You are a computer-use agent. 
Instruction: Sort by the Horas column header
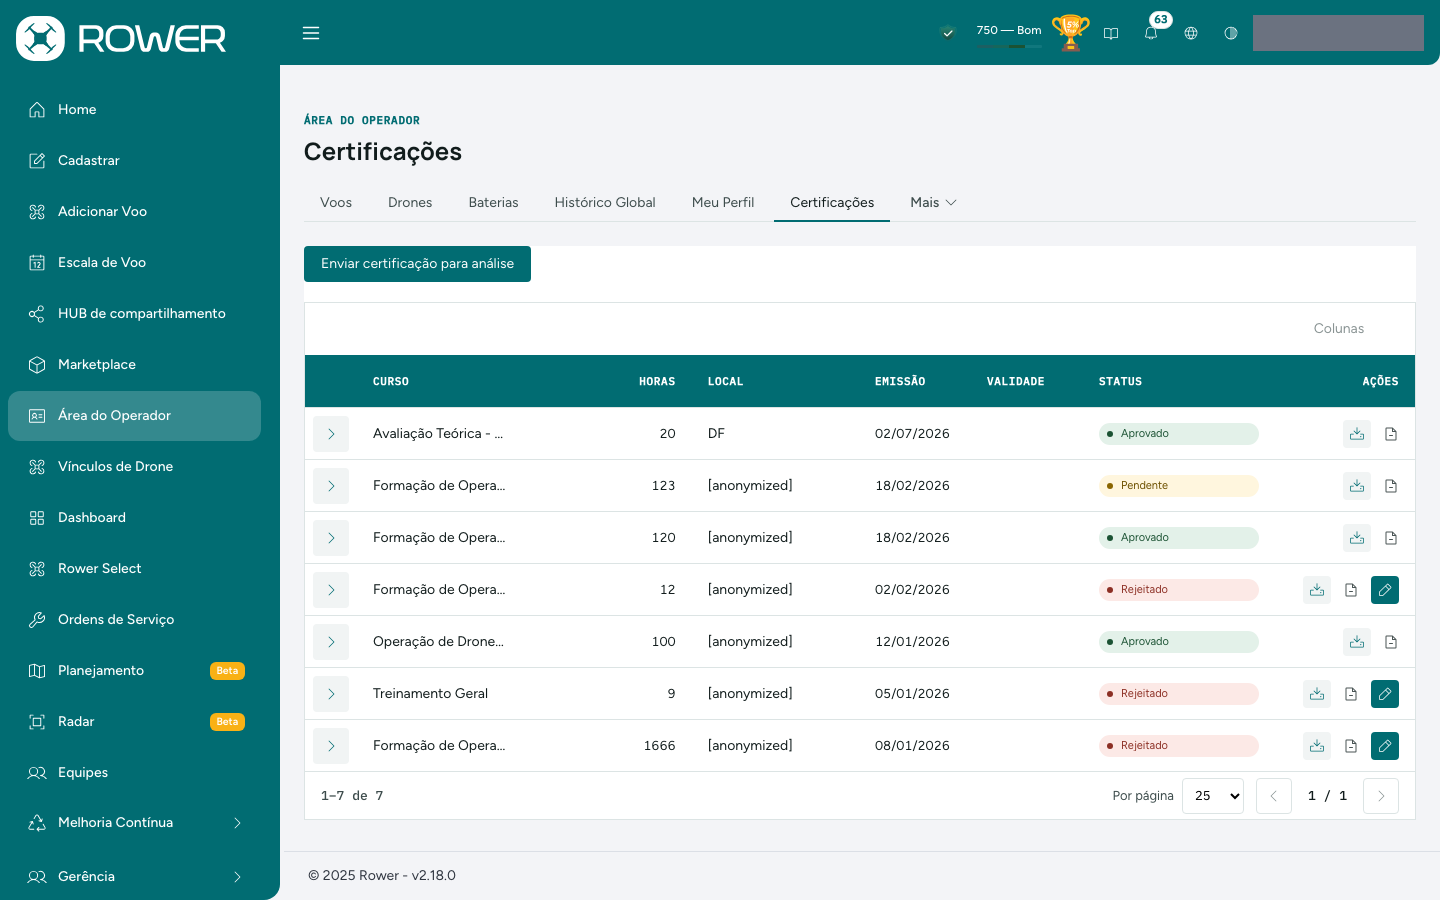[x=657, y=382]
